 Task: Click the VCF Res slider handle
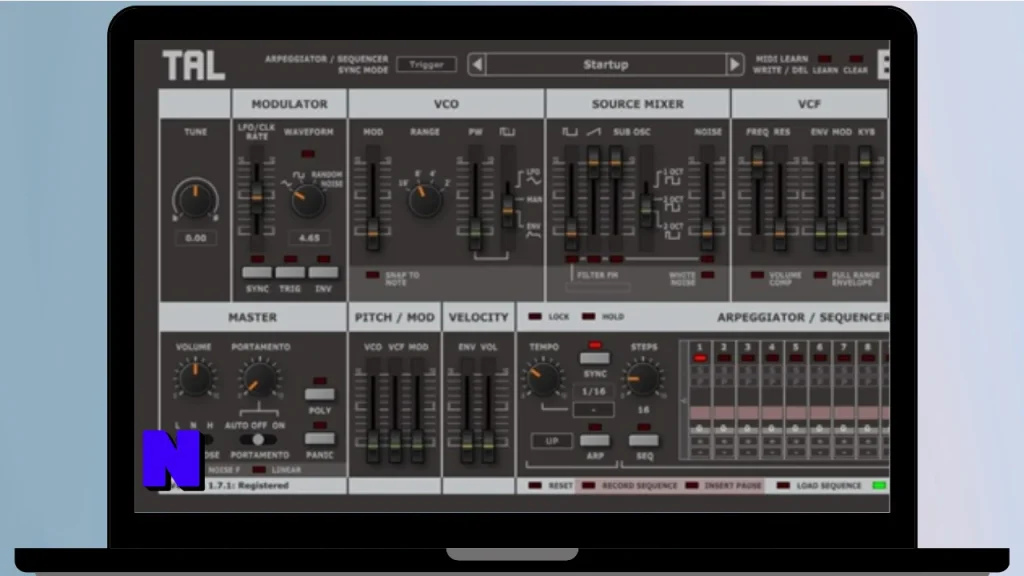click(x=779, y=232)
